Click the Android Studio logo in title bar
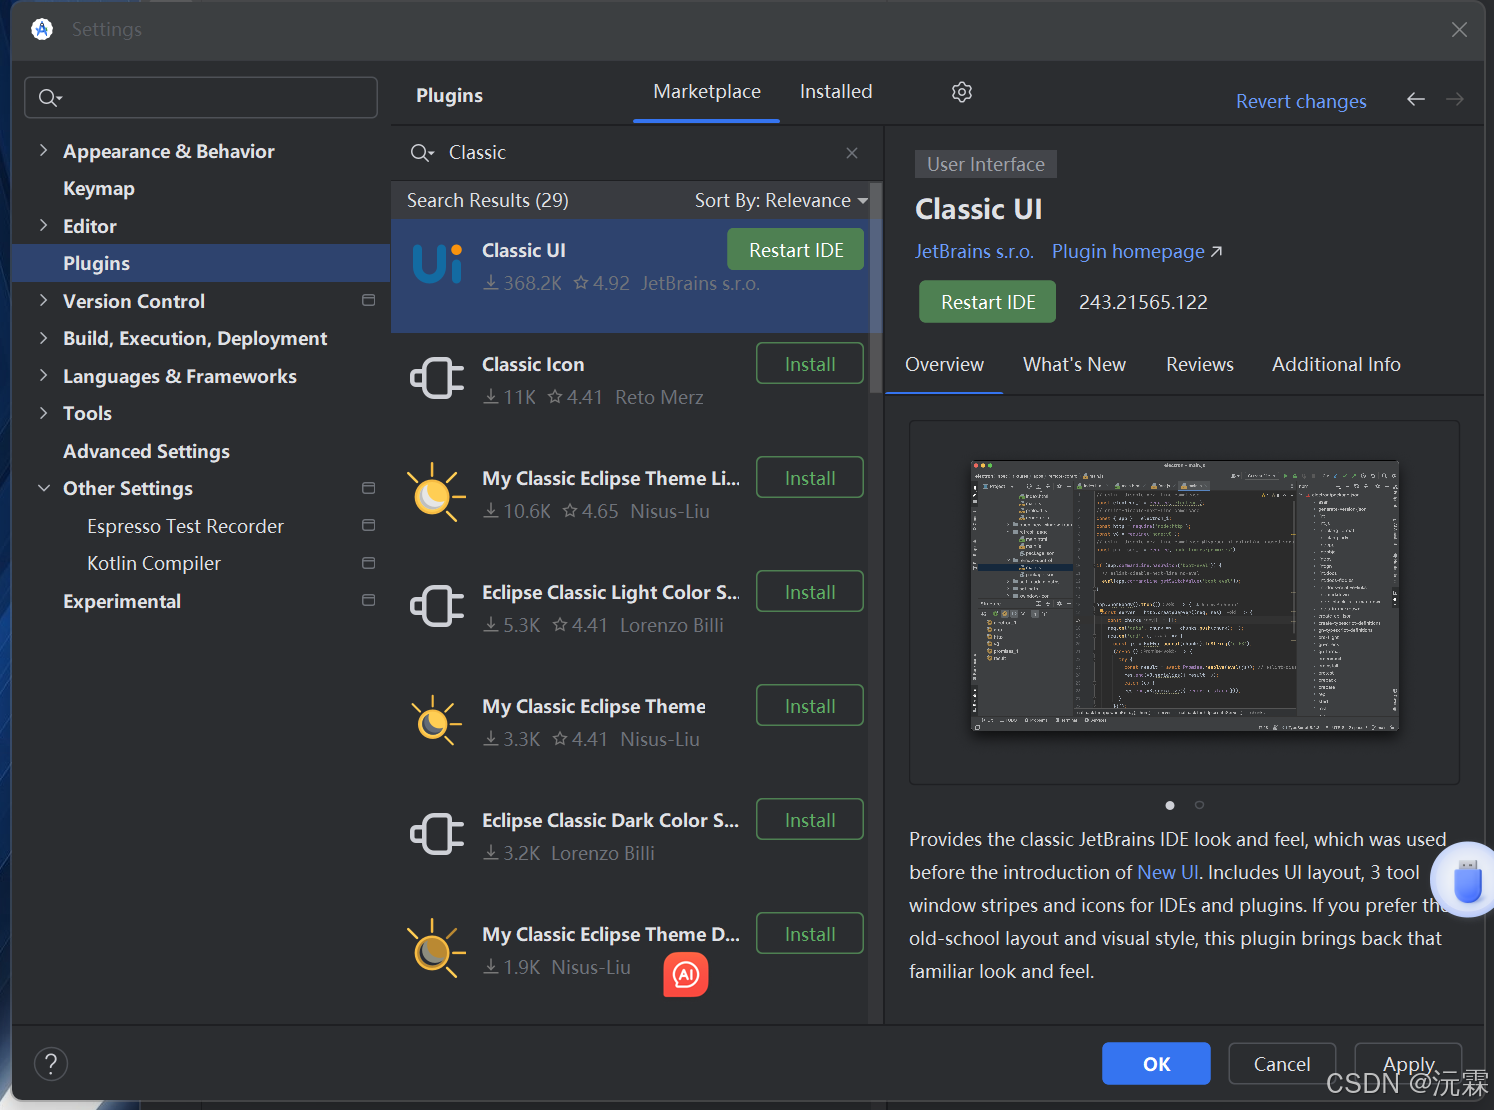Image resolution: width=1494 pixels, height=1110 pixels. (x=42, y=29)
